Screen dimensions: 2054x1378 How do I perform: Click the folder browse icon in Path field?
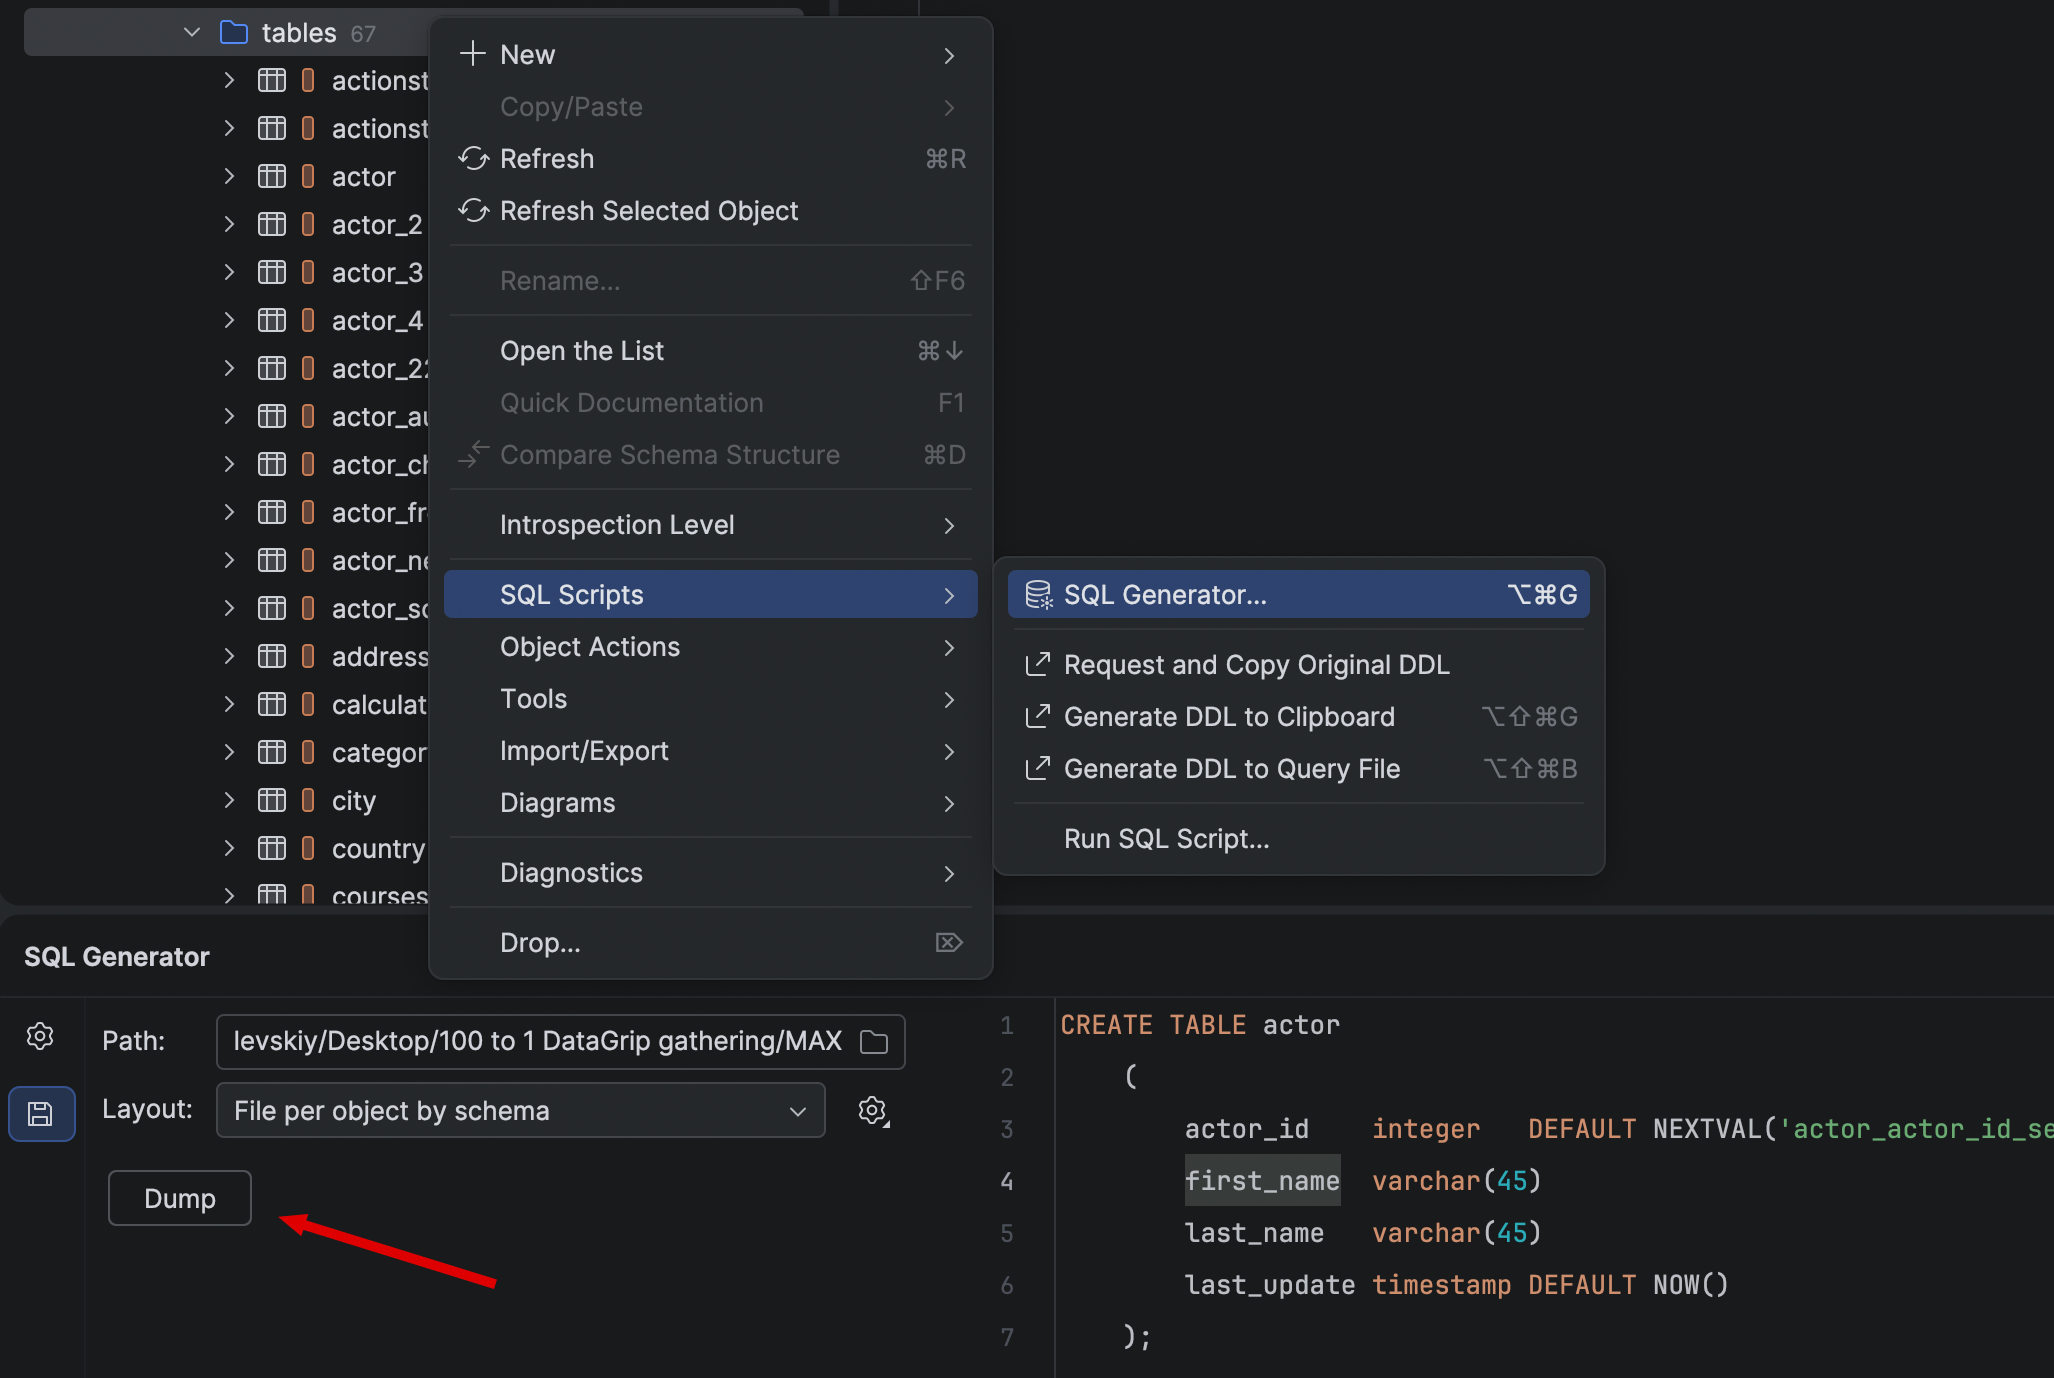pos(874,1042)
